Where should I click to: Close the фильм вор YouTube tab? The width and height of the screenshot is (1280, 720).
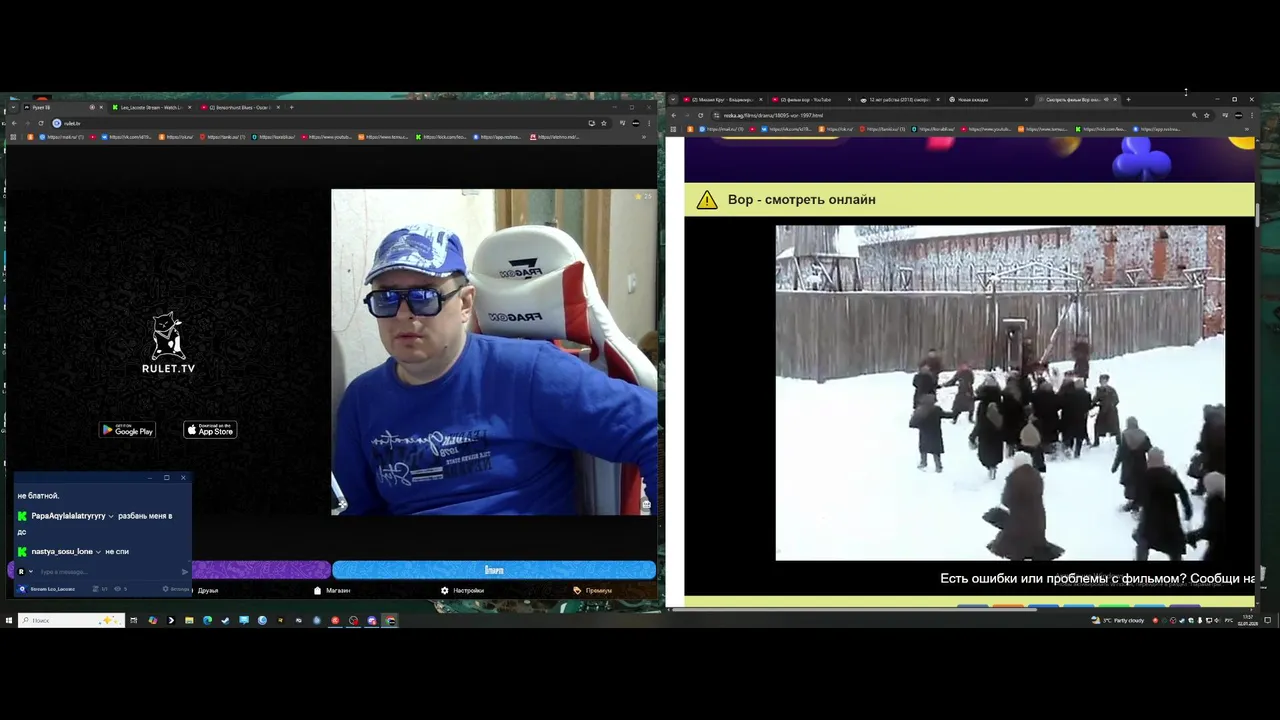click(x=849, y=100)
